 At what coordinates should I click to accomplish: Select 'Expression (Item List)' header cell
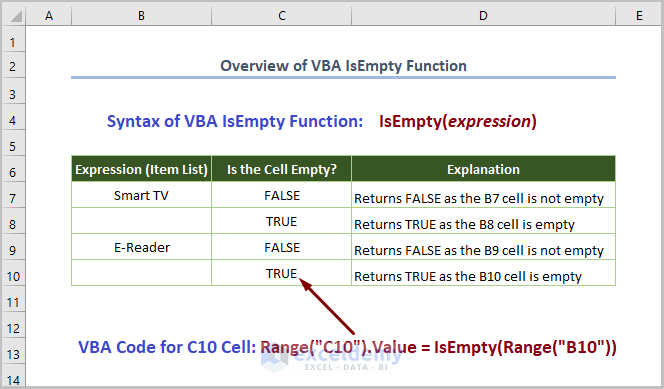(141, 169)
